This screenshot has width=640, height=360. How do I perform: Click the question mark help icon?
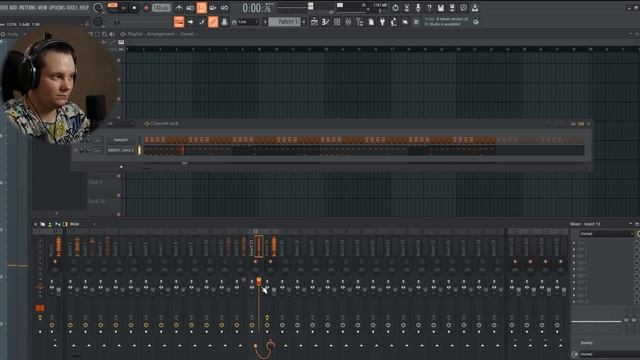429,8
